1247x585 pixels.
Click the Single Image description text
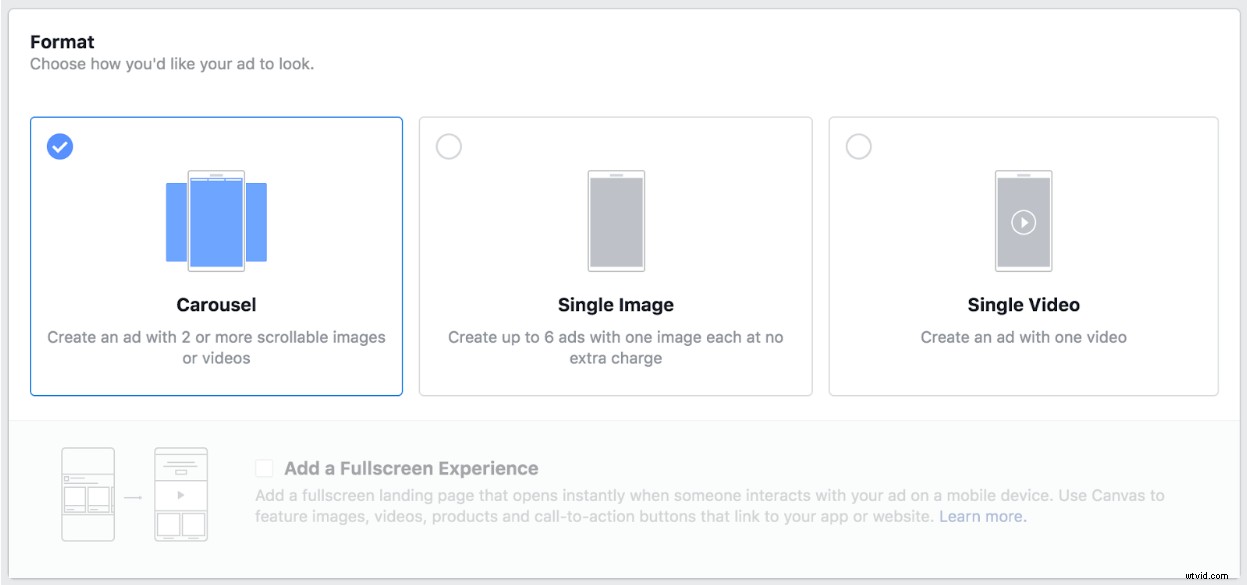pyautogui.click(x=617, y=346)
